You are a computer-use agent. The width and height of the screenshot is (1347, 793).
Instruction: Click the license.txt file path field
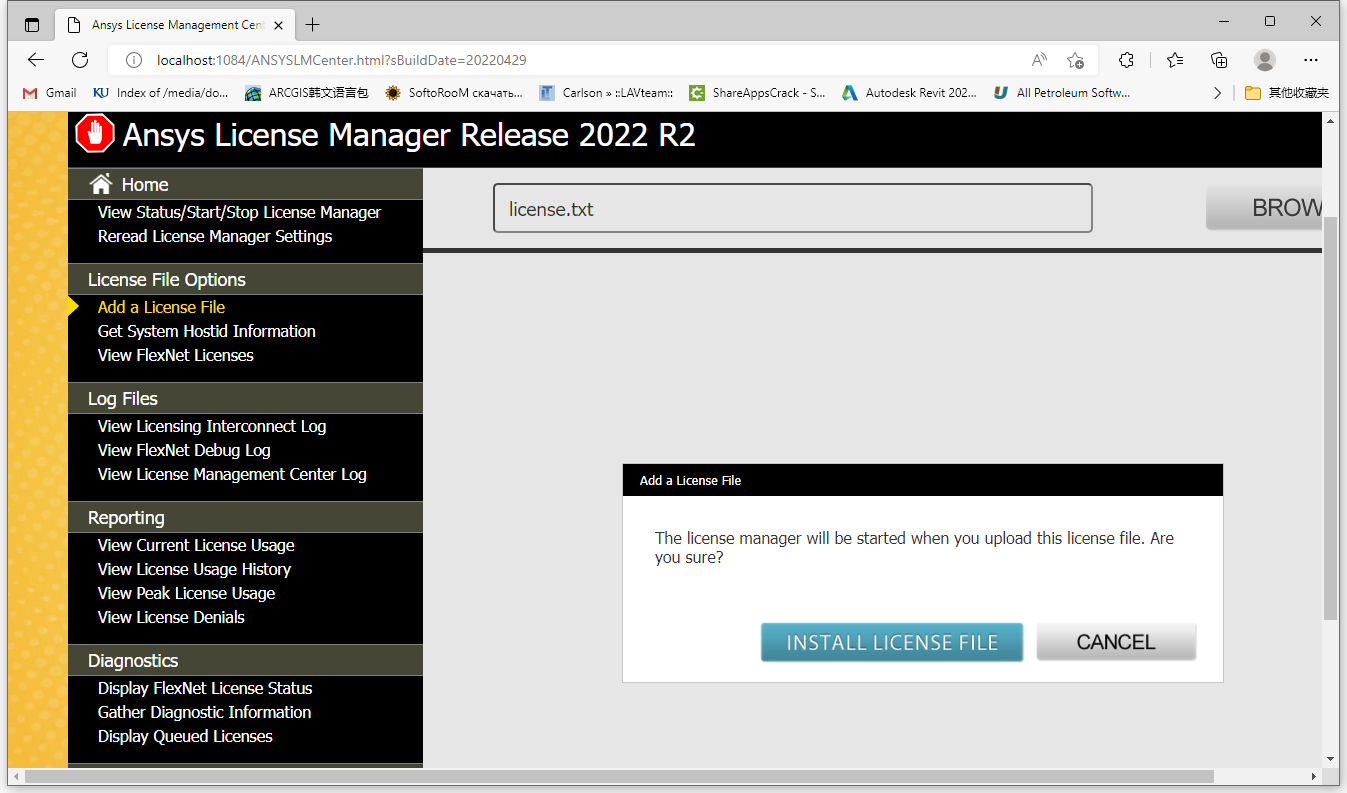[x=792, y=209]
